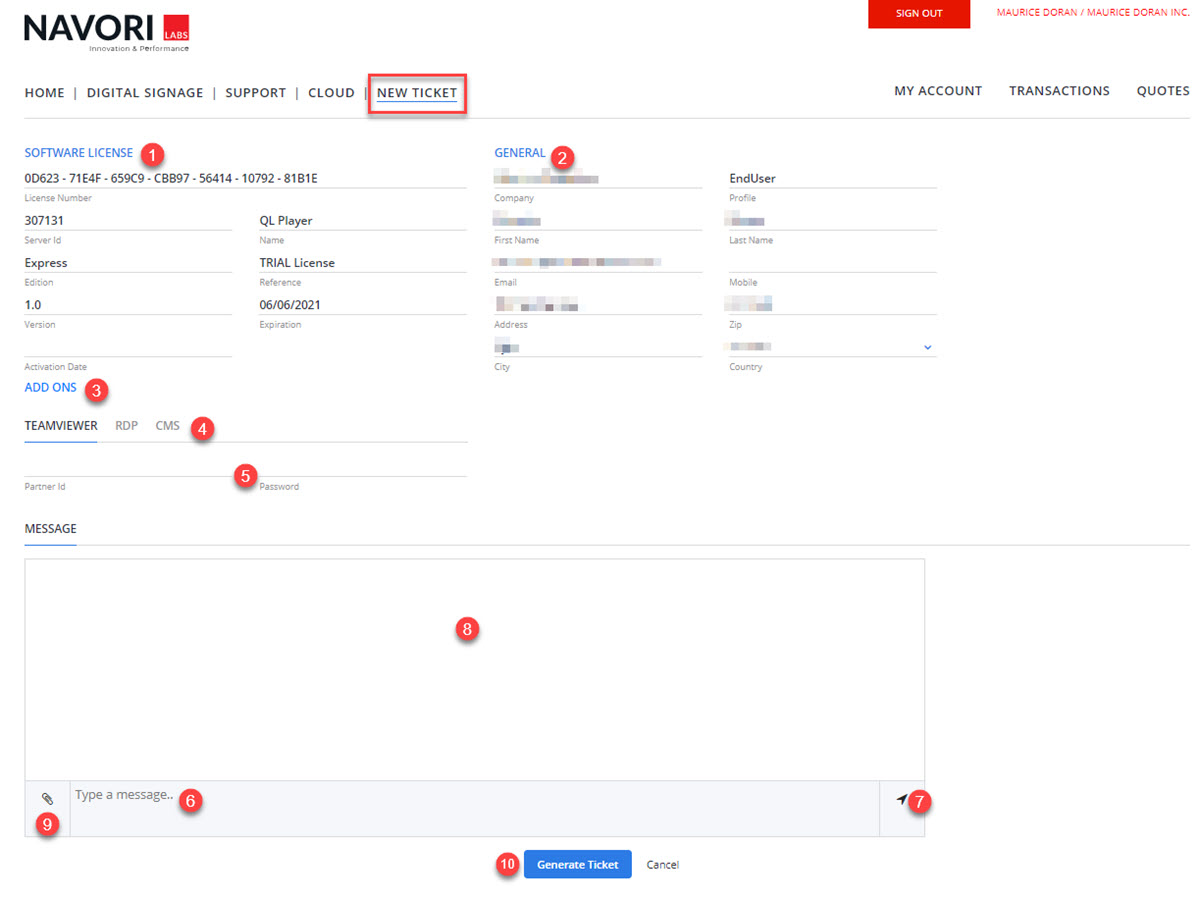This screenshot has height=901, width=1199.
Task: Select the CLOUD menu item
Action: [331, 93]
